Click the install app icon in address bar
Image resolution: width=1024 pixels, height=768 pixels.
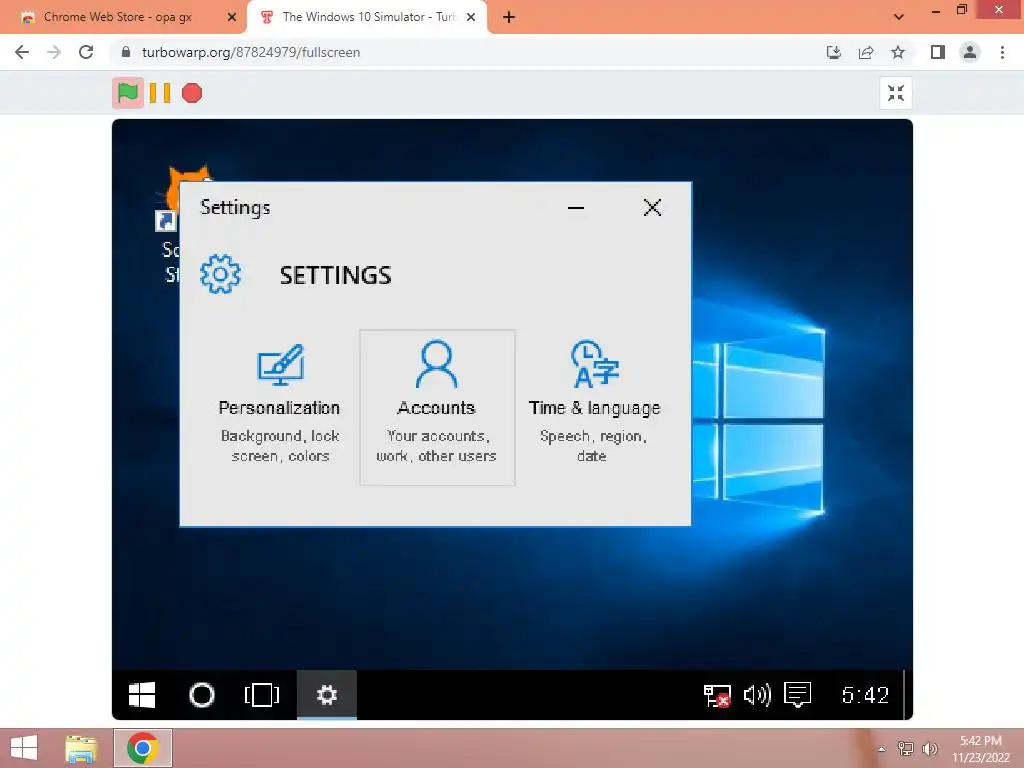point(834,52)
